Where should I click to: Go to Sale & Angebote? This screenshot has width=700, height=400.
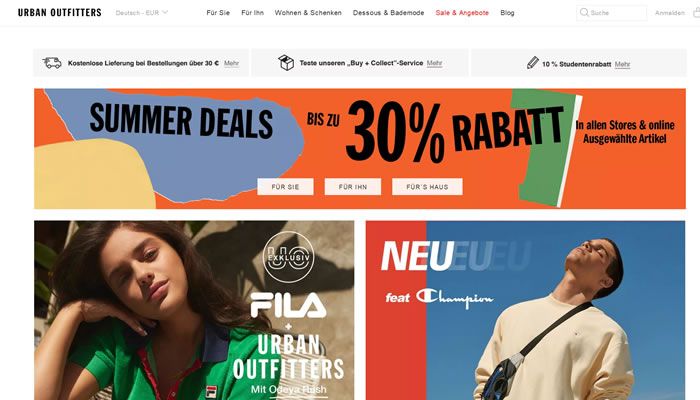coord(462,12)
